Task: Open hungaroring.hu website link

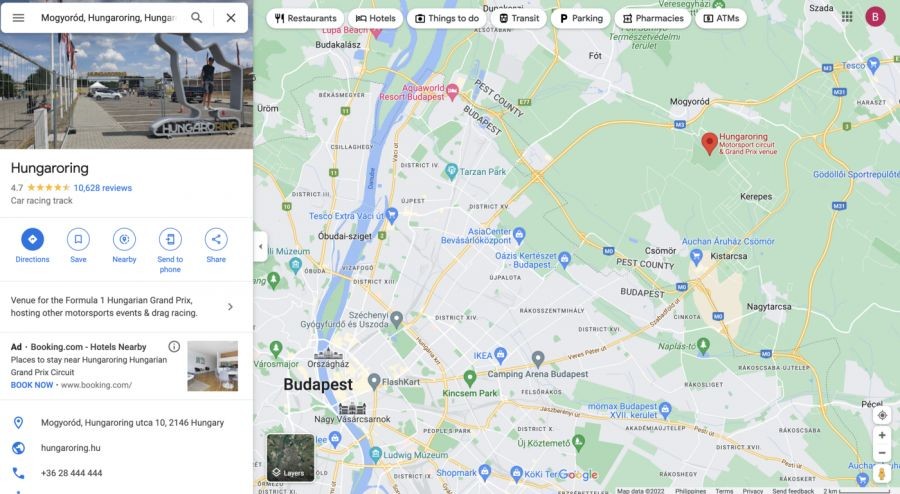Action: pyautogui.click(x=71, y=448)
